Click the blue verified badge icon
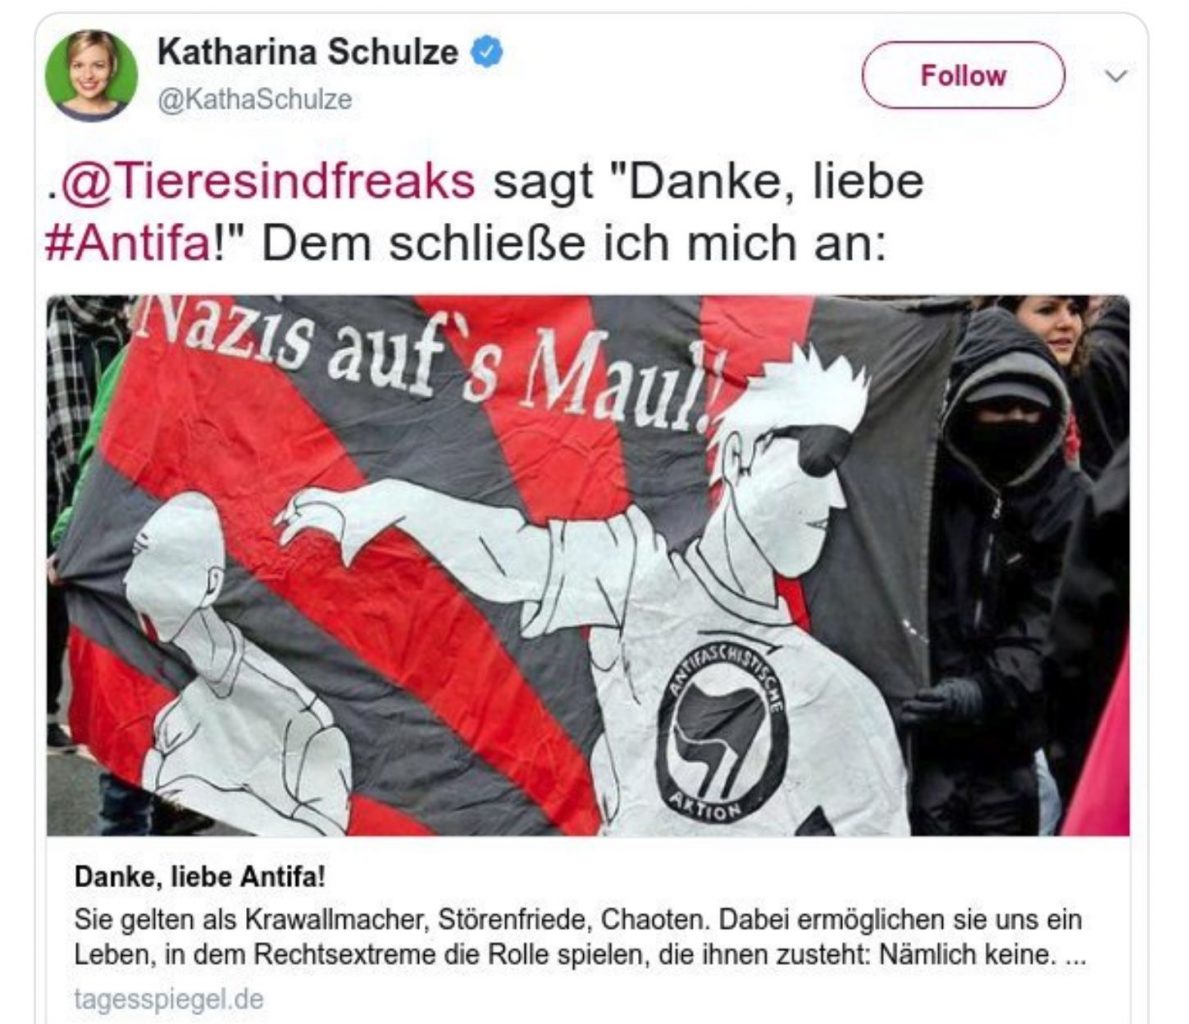Image resolution: width=1189 pixels, height=1024 pixels. click(487, 52)
